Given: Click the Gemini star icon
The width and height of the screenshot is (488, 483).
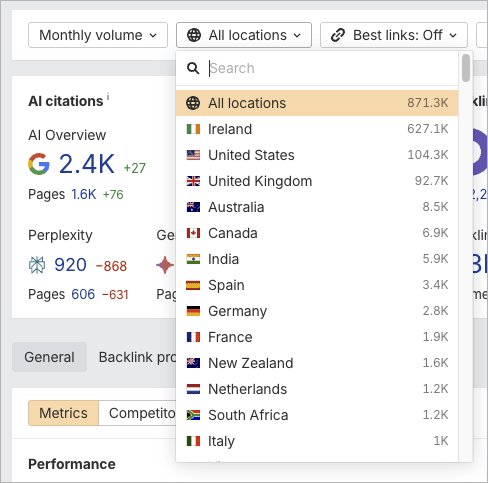Looking at the screenshot, I should (165, 265).
